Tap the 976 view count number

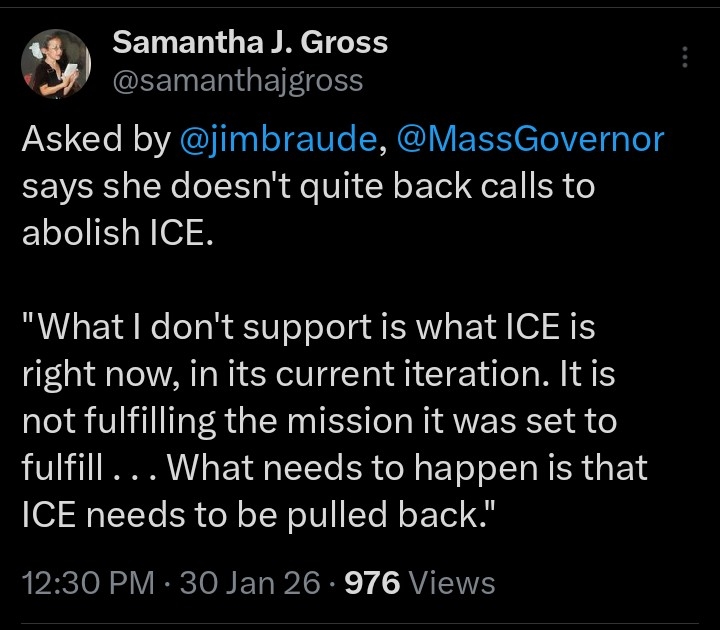372,582
